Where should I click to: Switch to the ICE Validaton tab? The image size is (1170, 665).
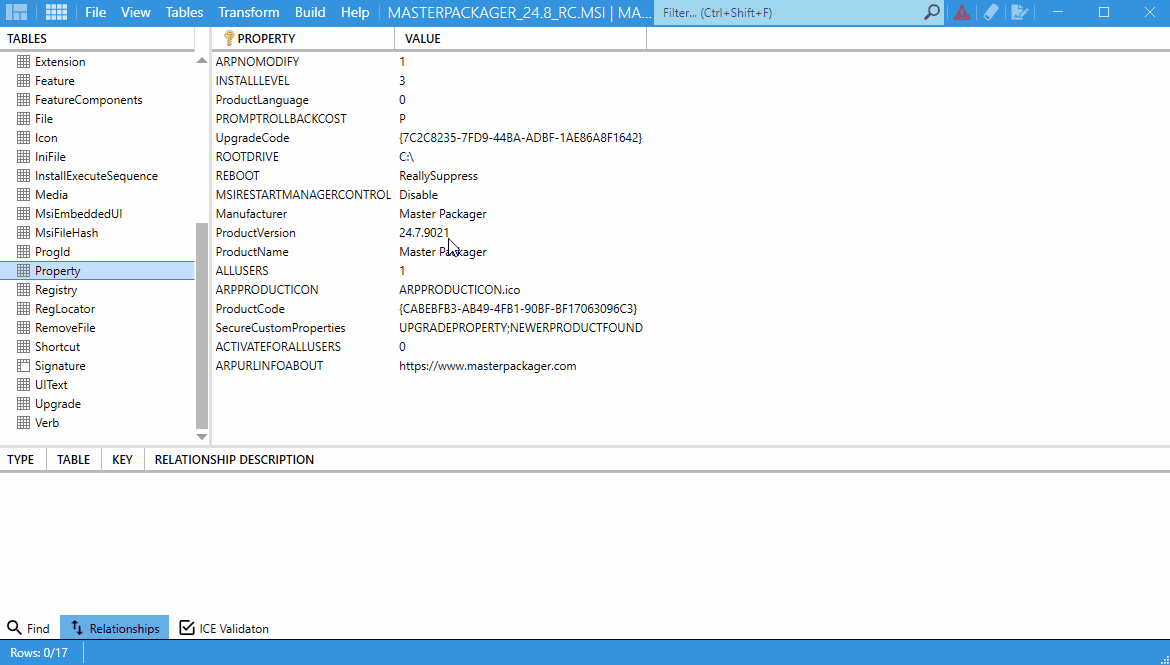click(224, 628)
